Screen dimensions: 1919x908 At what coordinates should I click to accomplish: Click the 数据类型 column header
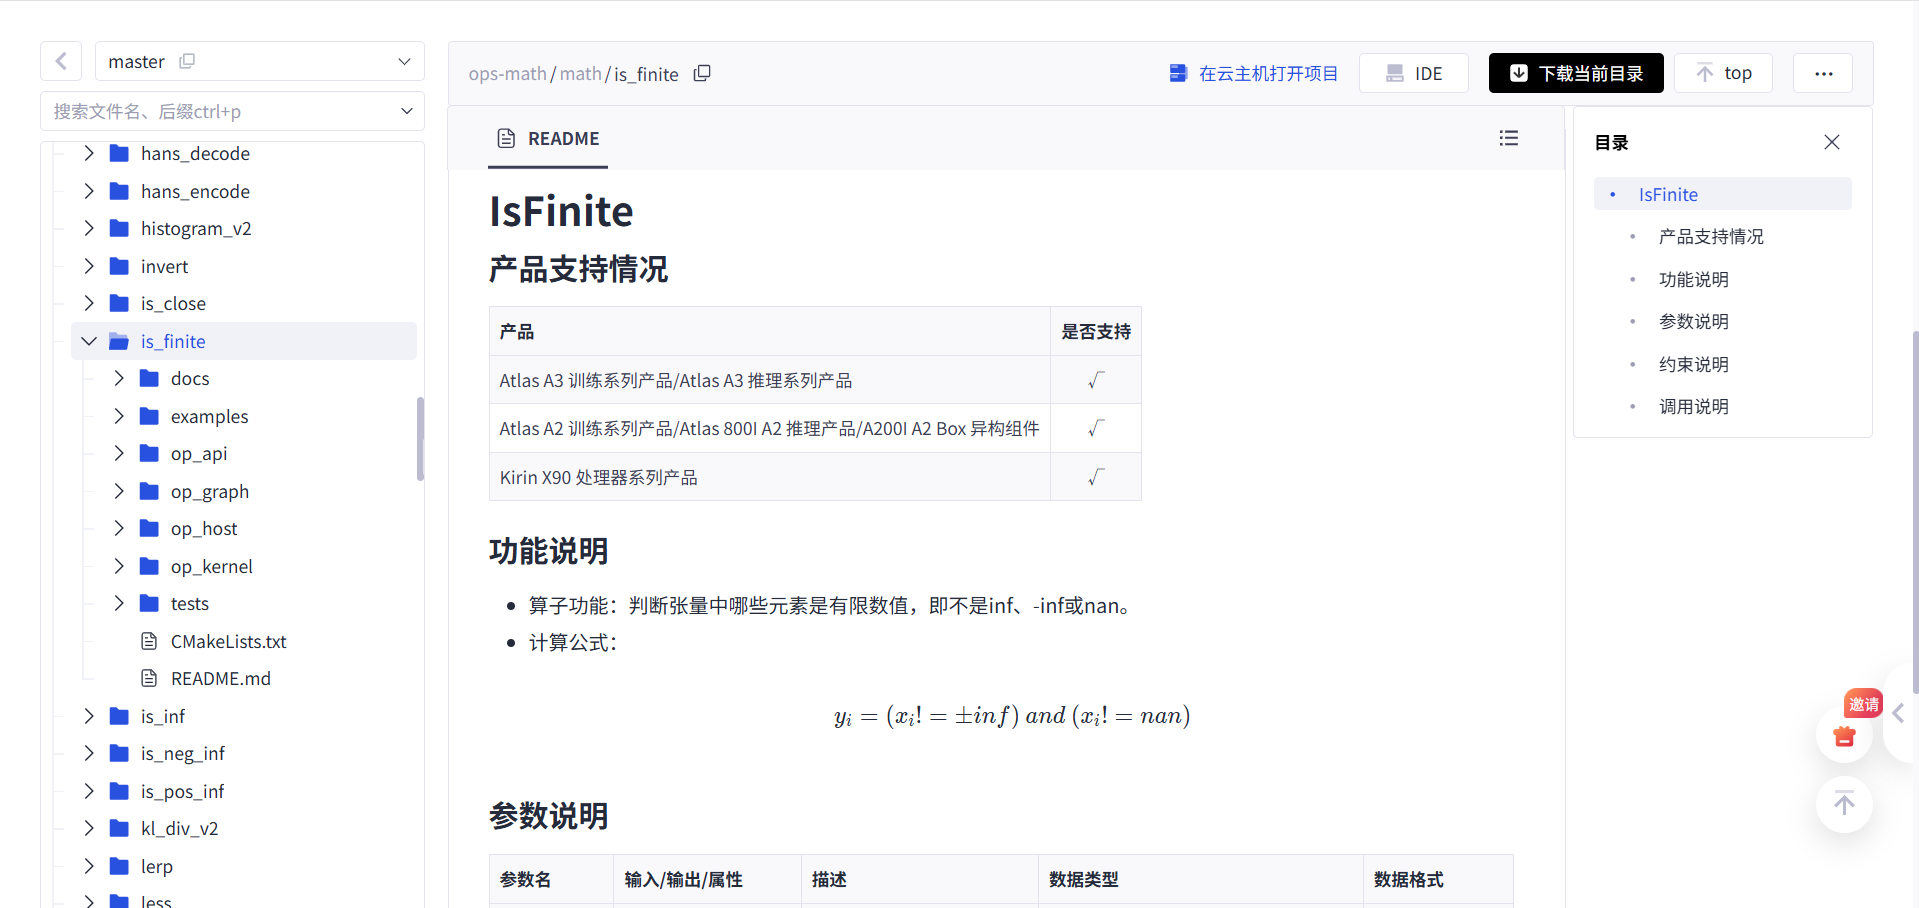pyautogui.click(x=1200, y=879)
